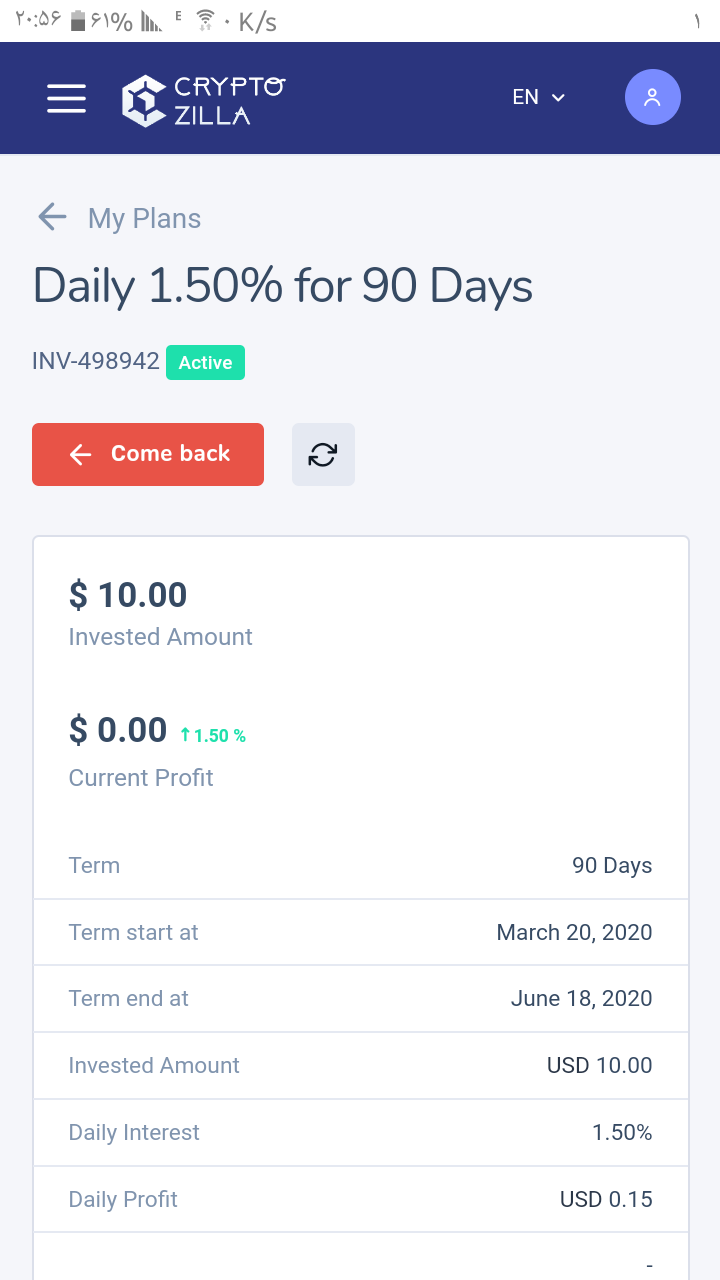Select the INV-498942 invoice number
This screenshot has height=1280, width=720.
[96, 361]
